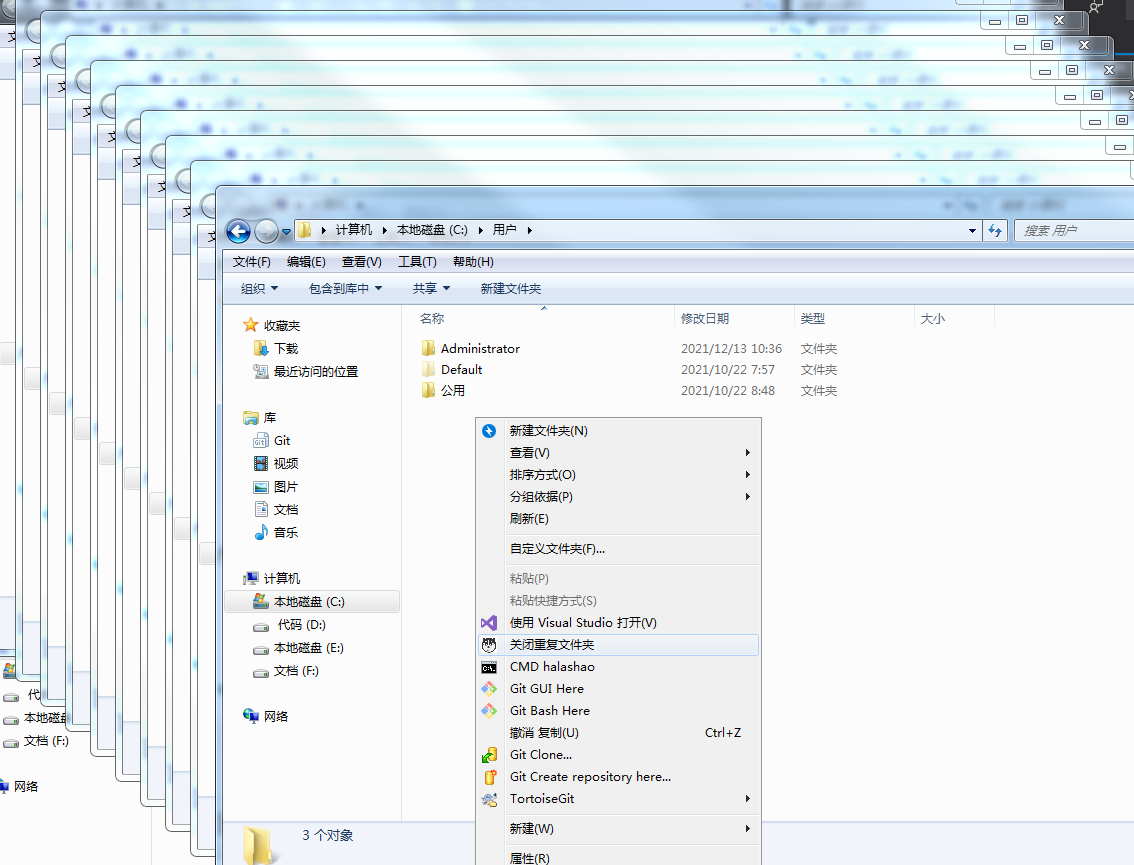Open the 帮助(H) menu
1134x865 pixels.
[473, 262]
